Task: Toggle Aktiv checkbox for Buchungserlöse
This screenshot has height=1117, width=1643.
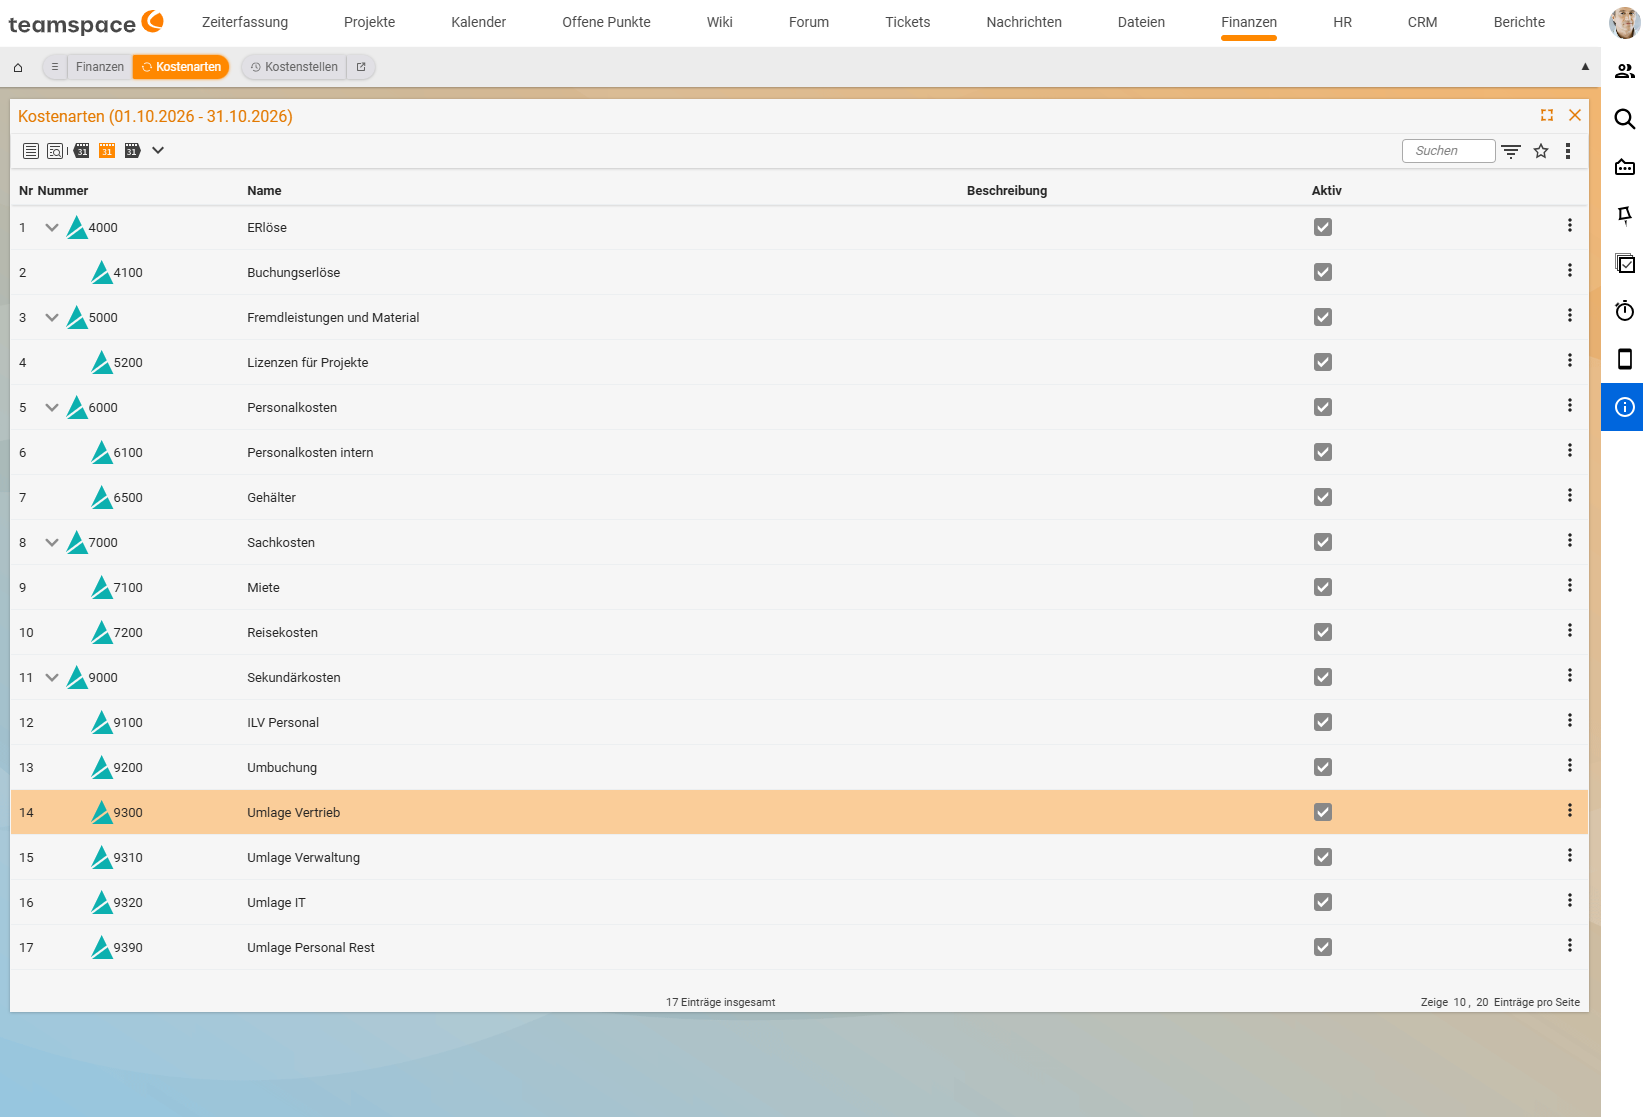Action: [x=1323, y=272]
